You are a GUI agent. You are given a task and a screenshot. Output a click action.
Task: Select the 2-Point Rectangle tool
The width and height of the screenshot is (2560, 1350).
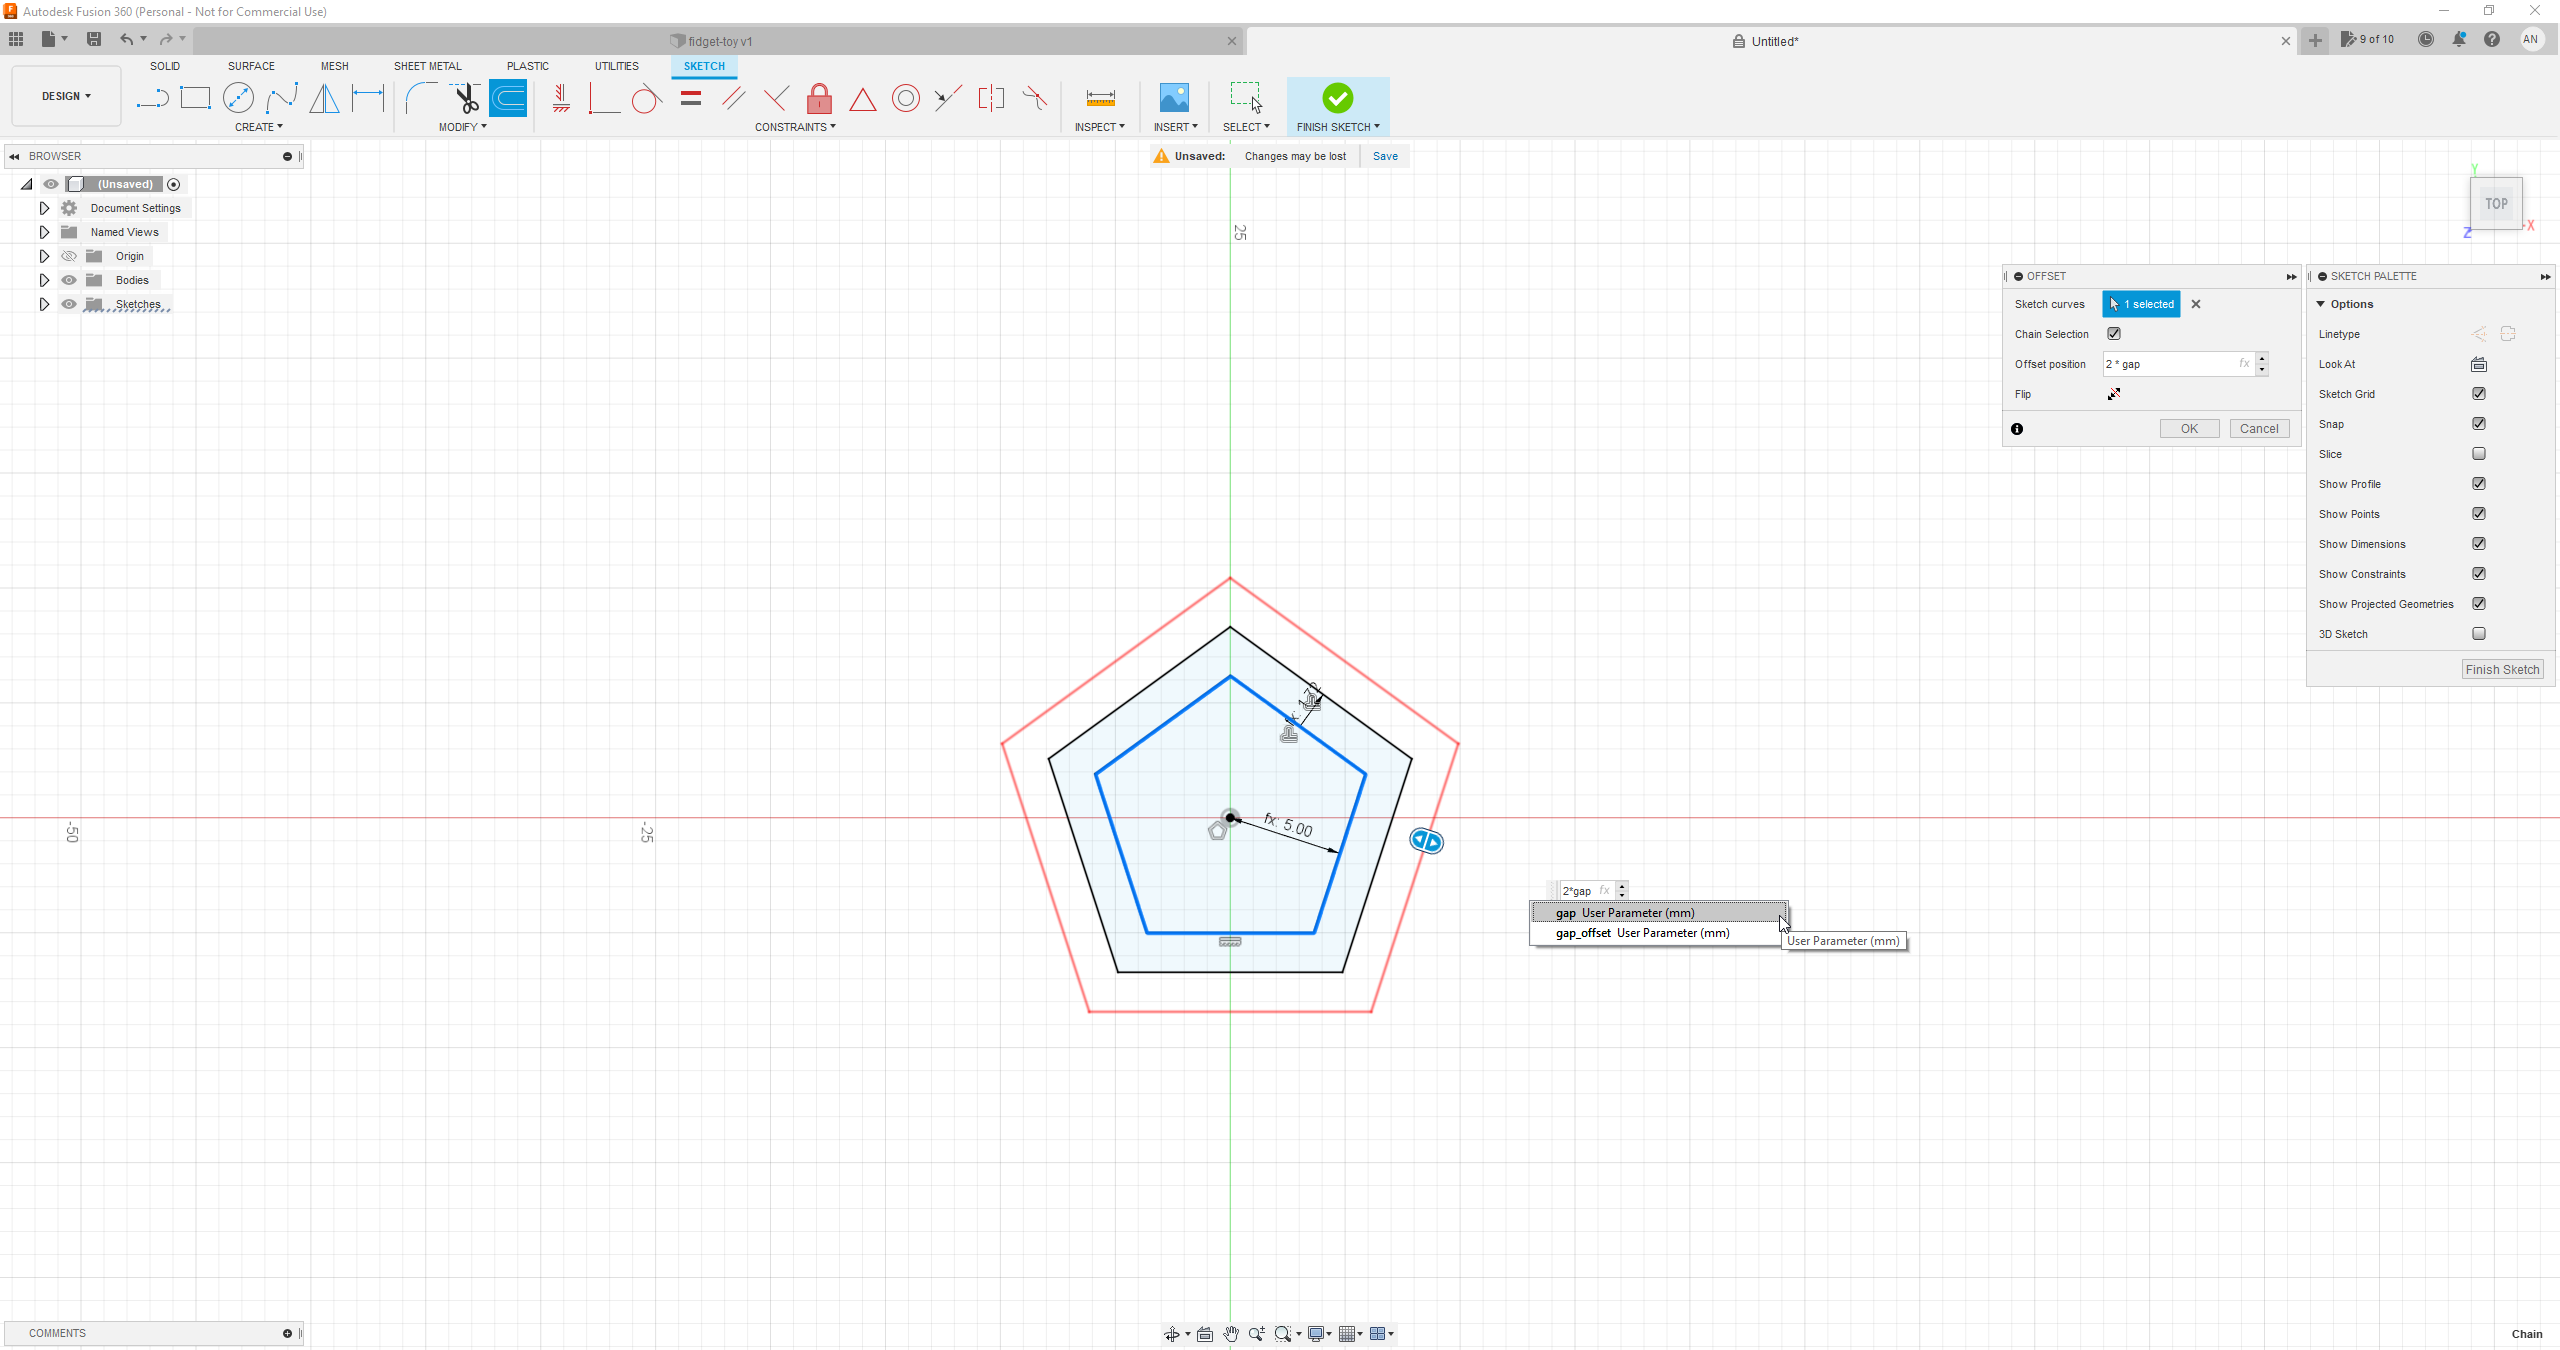tap(195, 98)
